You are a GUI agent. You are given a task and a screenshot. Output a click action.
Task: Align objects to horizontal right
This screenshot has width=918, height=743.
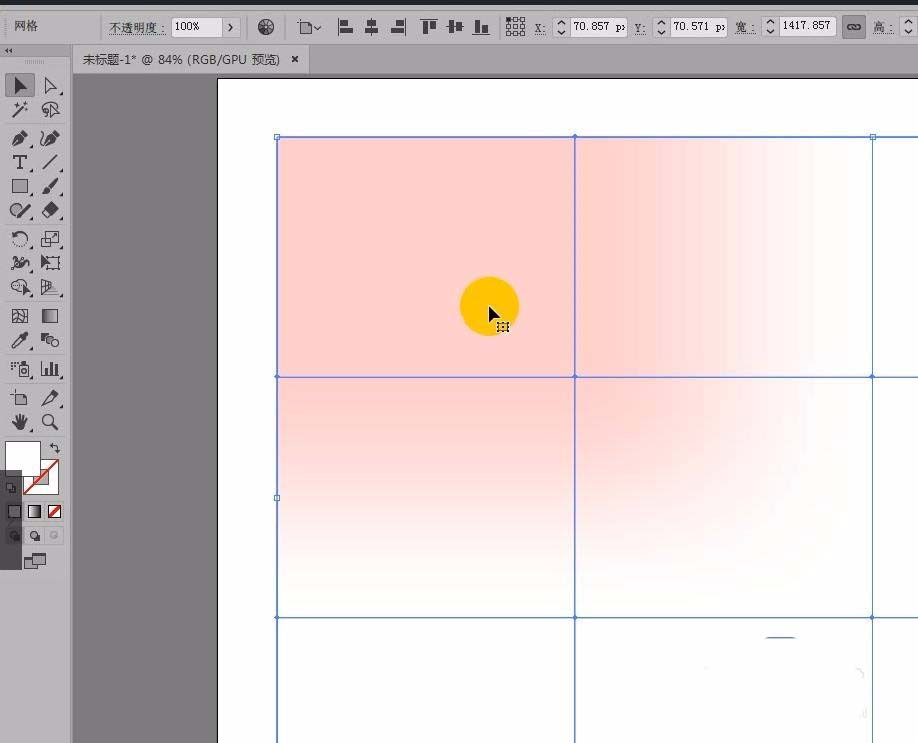click(398, 27)
